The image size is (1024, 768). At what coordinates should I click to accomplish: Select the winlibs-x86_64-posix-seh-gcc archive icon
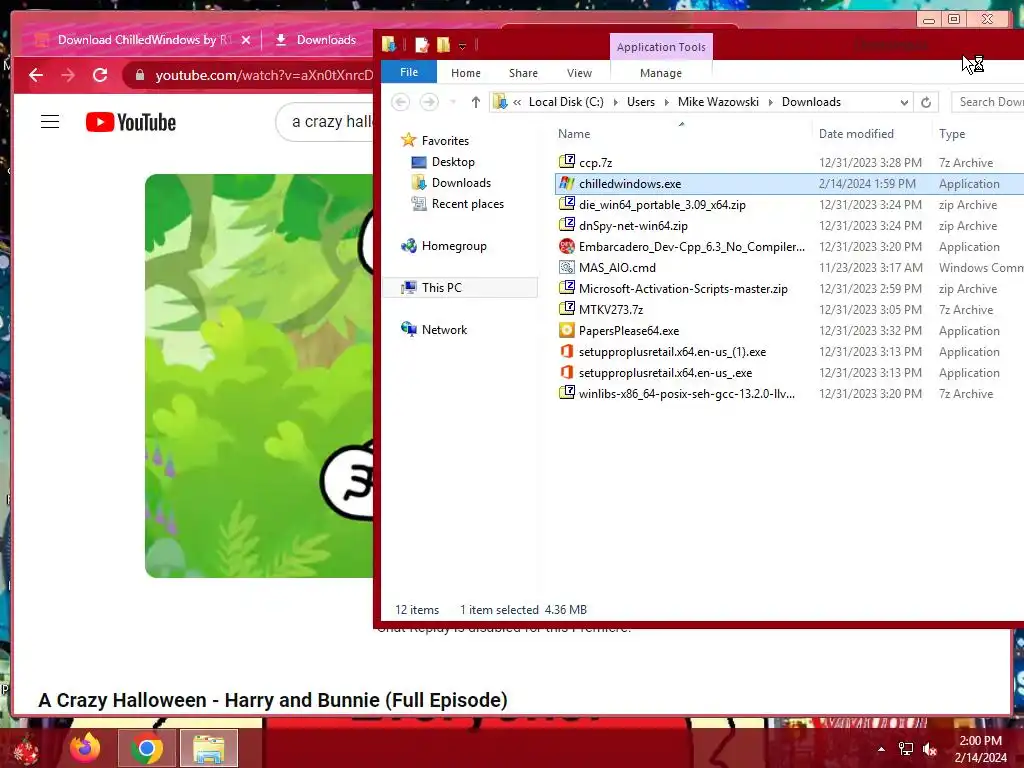coord(567,393)
